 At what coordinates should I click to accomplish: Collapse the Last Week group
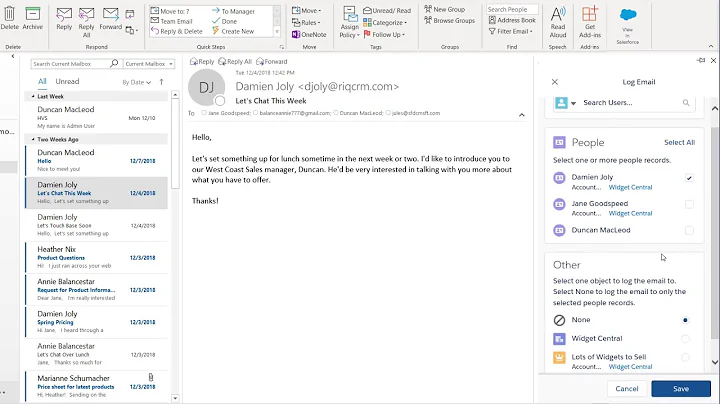[x=33, y=96]
